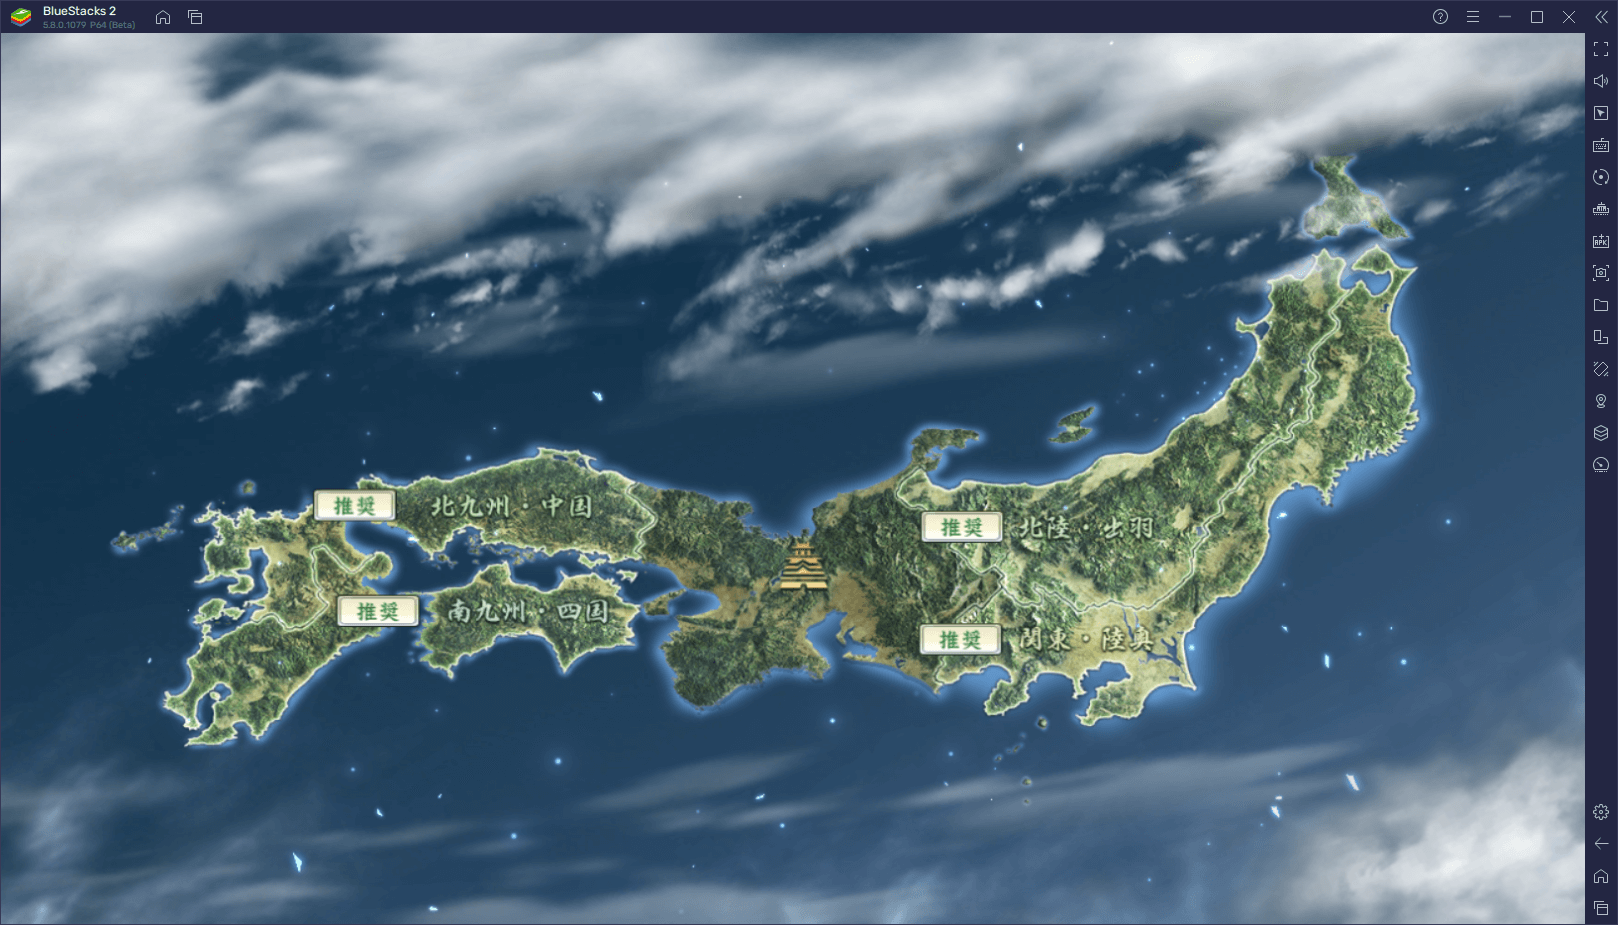Open BlueStacks home screen icon in title bar
The width and height of the screenshot is (1618, 925).
coord(163,17)
